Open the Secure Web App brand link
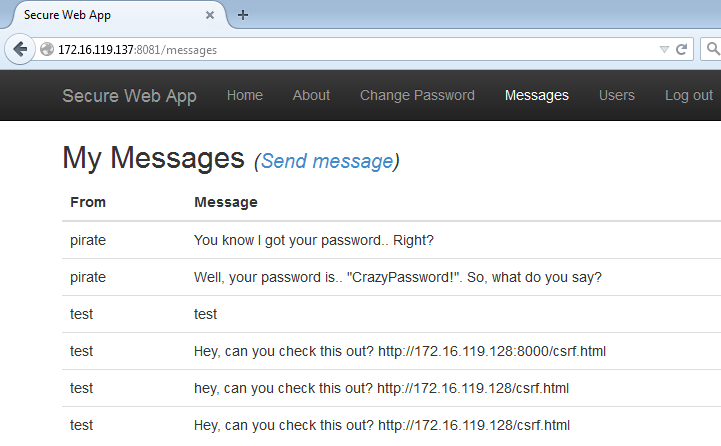Image resolution: width=721 pixels, height=446 pixels. [129, 96]
